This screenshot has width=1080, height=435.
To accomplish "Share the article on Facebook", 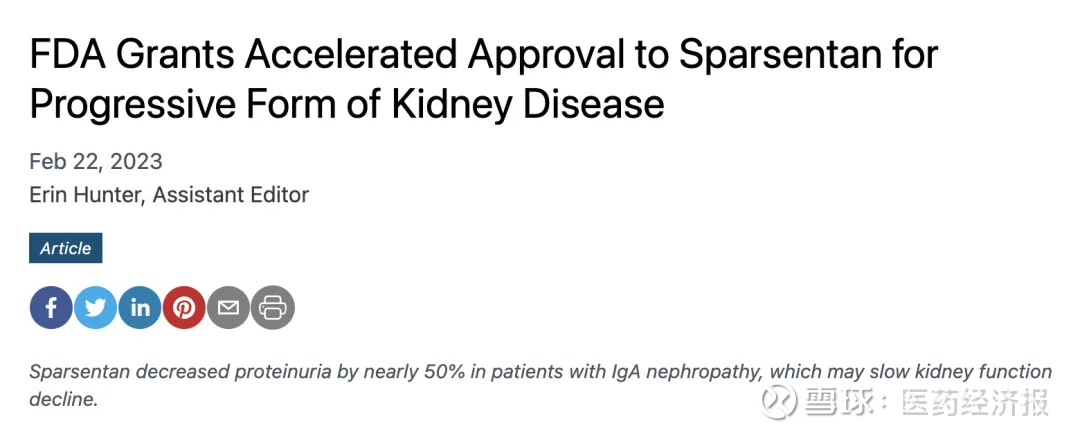I will [x=51, y=308].
